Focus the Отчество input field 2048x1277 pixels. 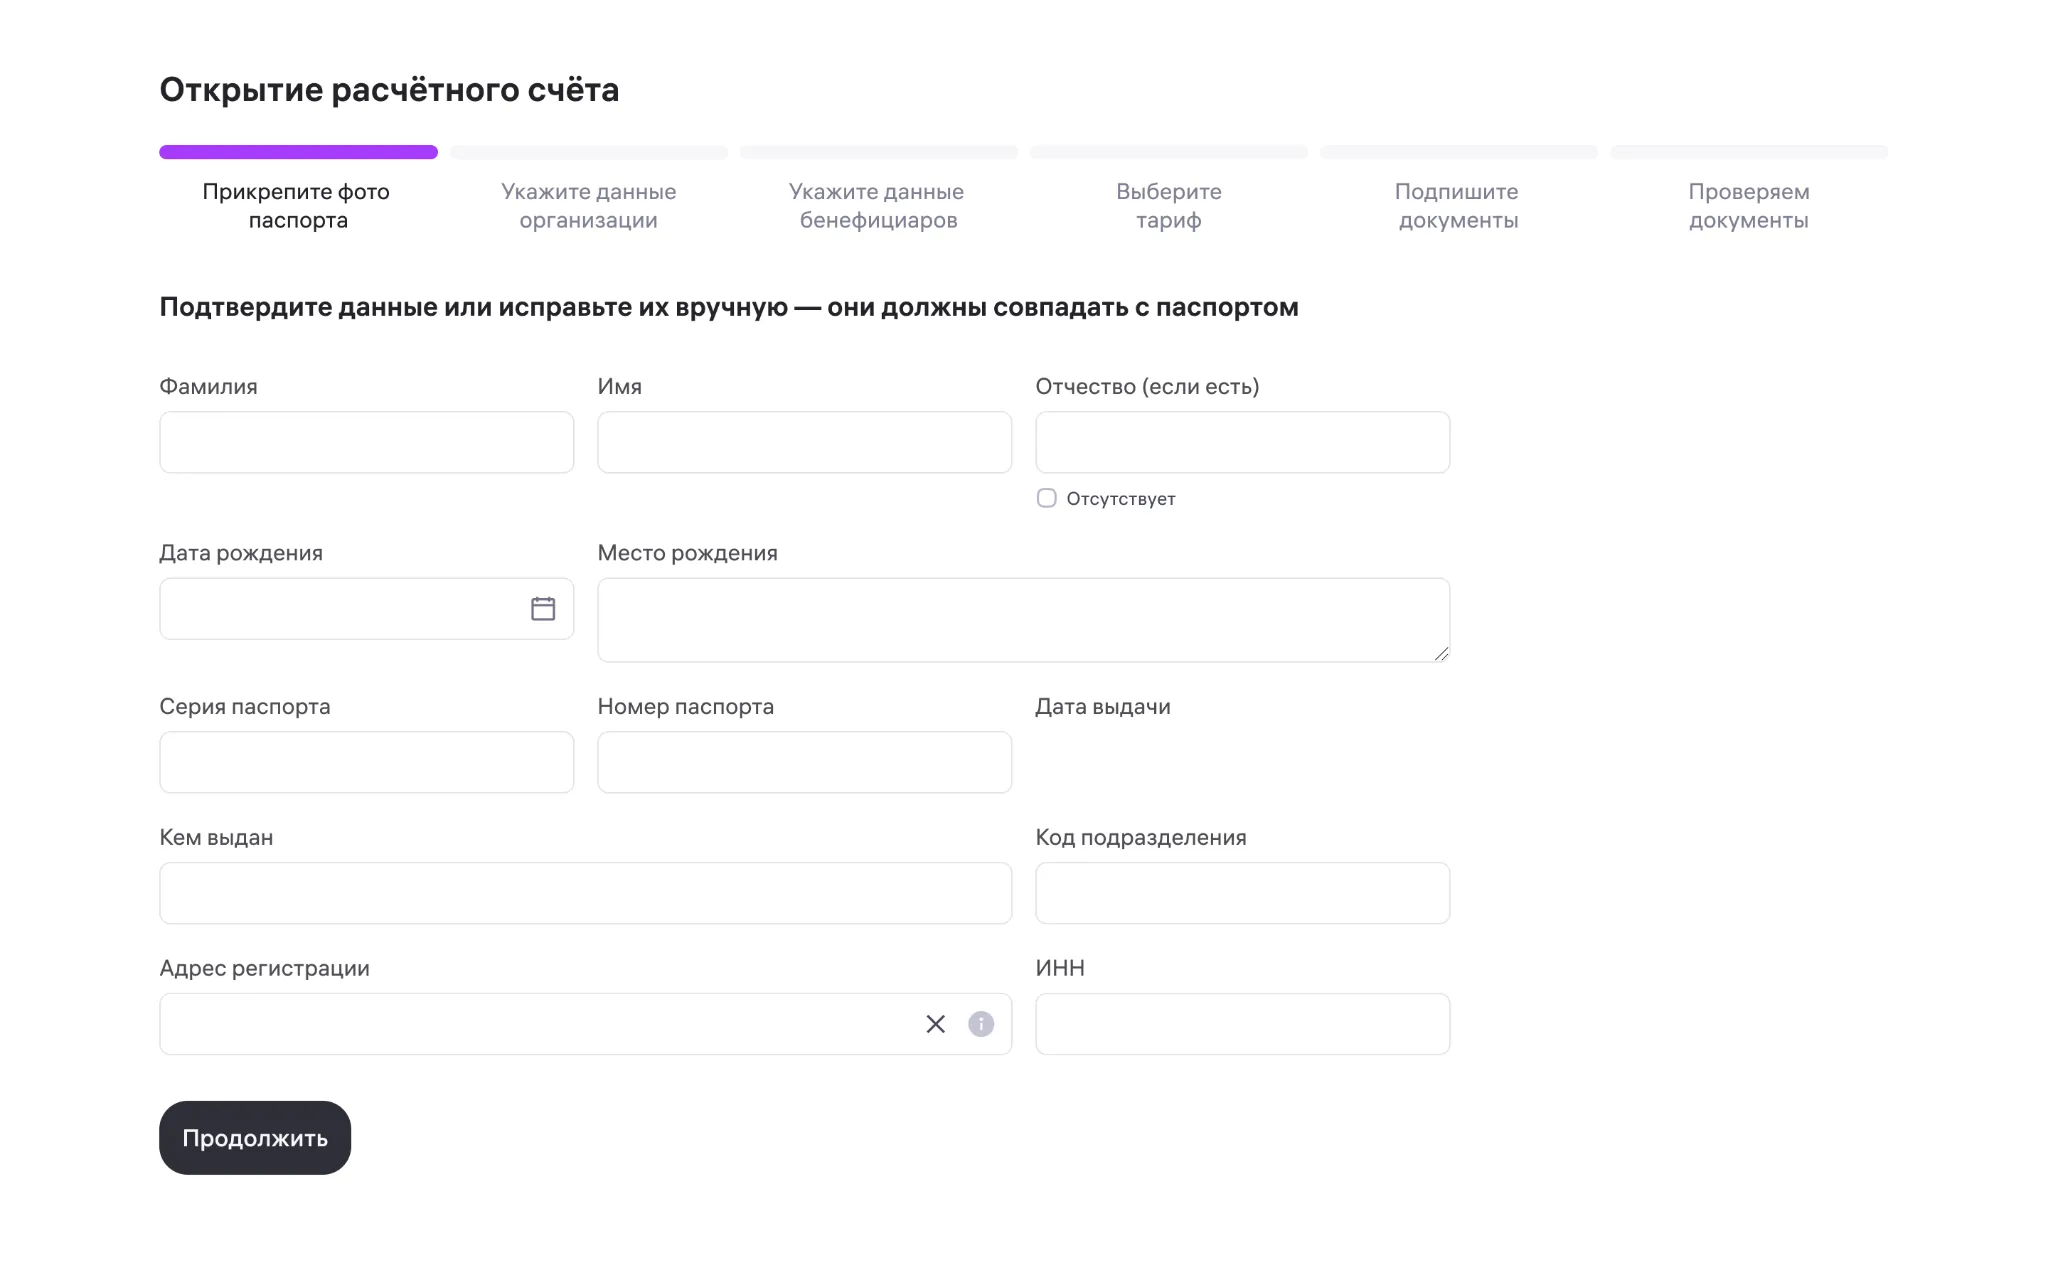1242,442
